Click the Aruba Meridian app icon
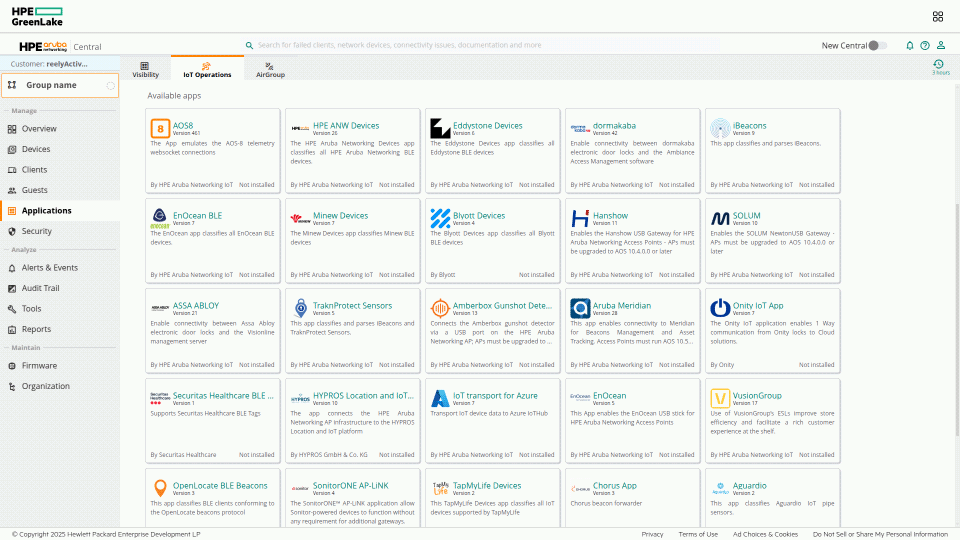This screenshot has width=960, height=540. click(580, 308)
